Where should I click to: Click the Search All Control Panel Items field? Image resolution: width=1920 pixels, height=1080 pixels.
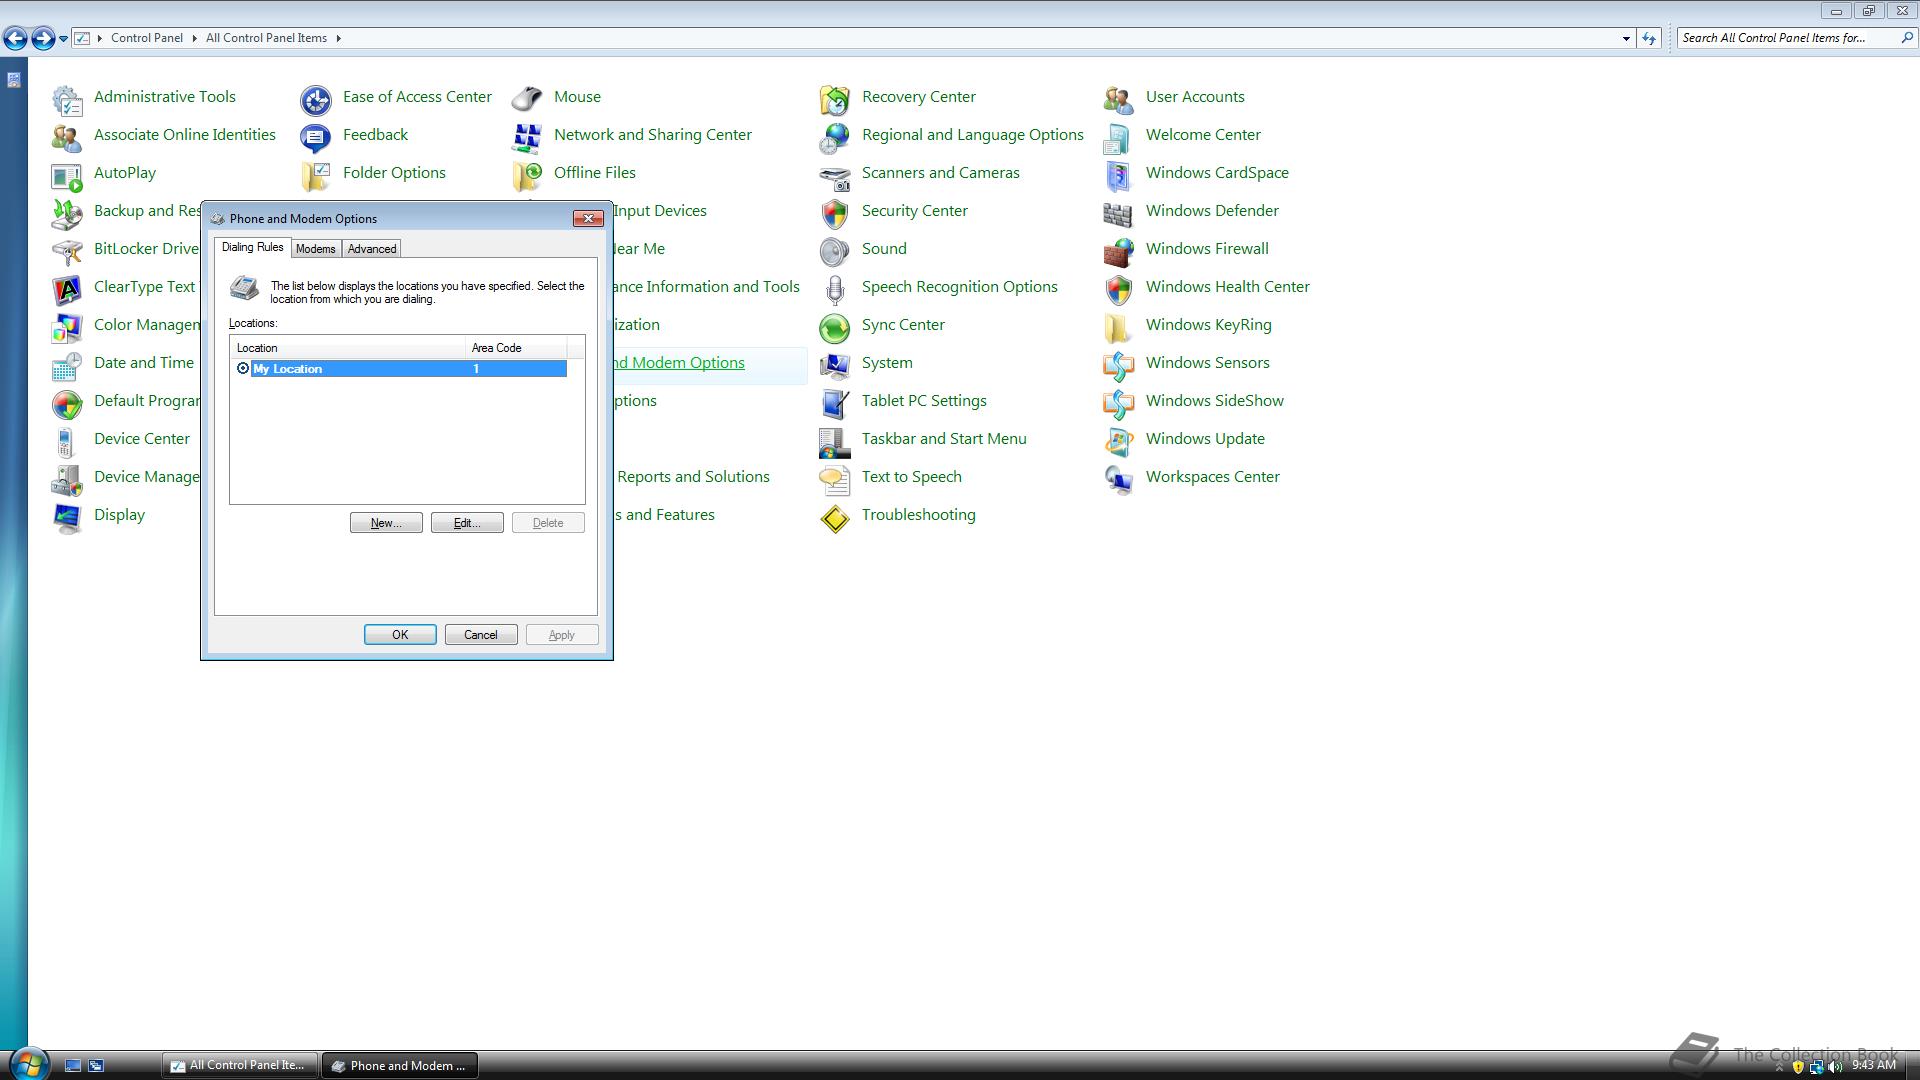click(1788, 38)
